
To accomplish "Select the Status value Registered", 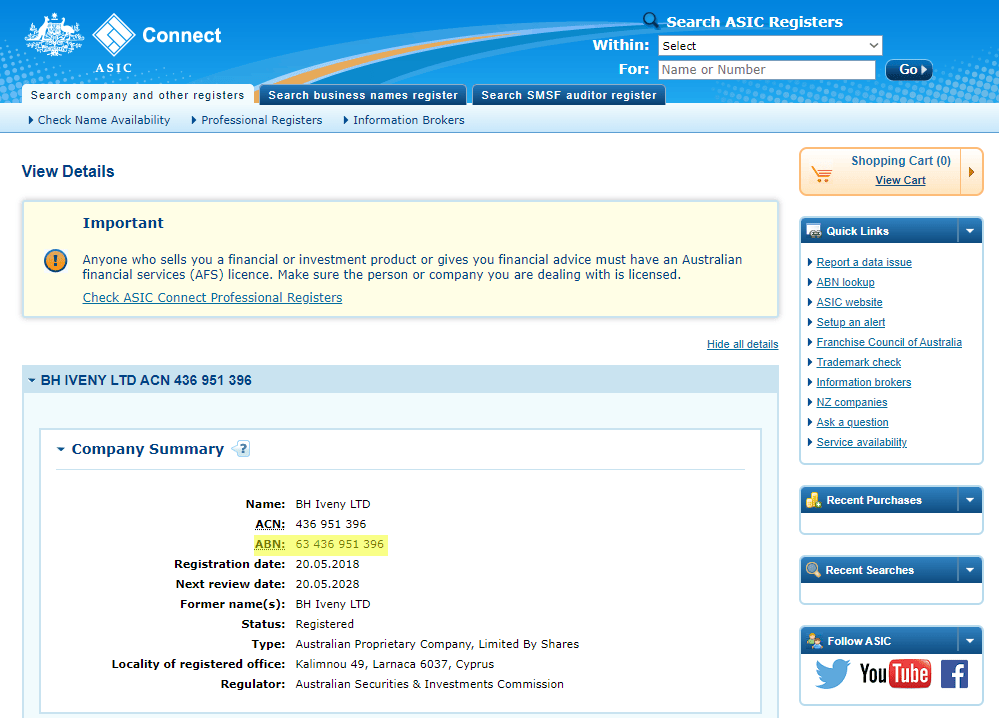I will coord(324,624).
